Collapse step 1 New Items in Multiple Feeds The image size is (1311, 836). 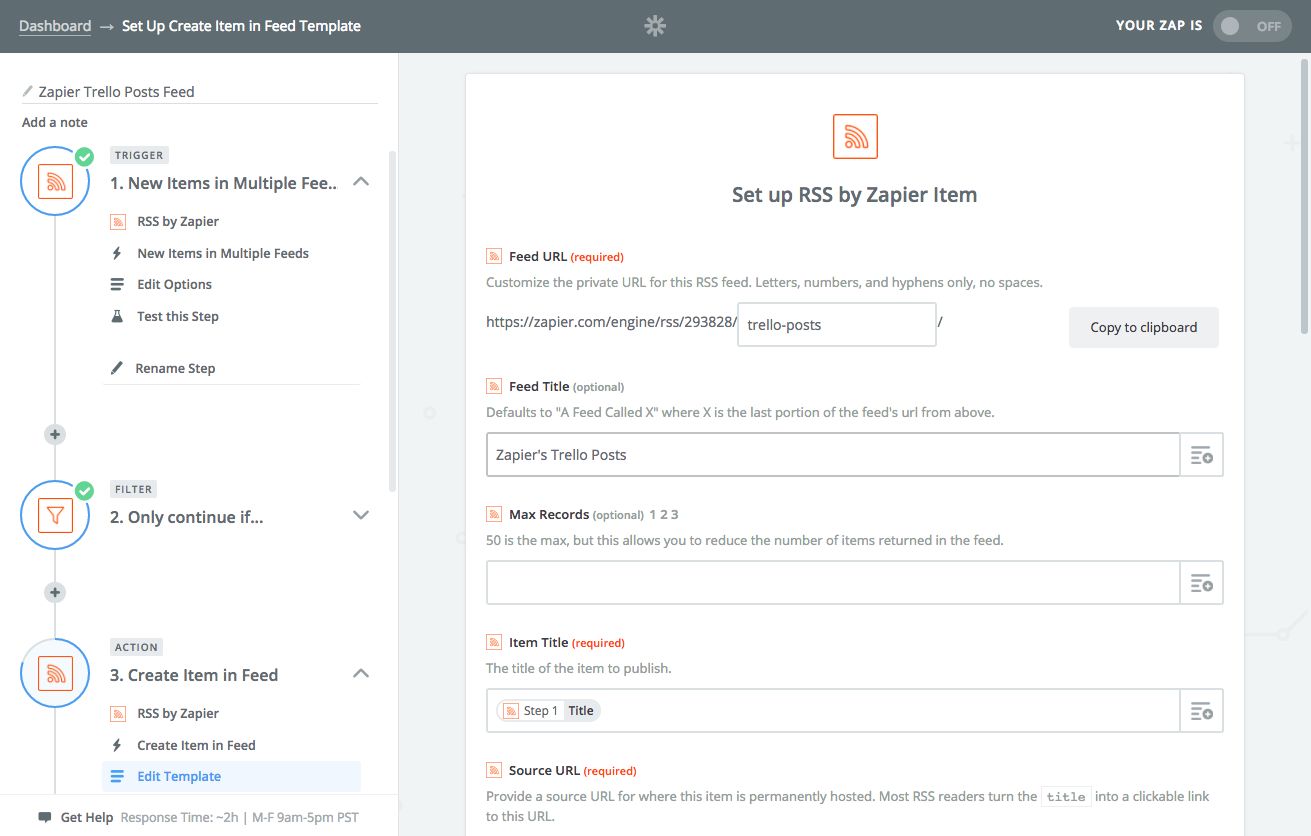pos(362,182)
